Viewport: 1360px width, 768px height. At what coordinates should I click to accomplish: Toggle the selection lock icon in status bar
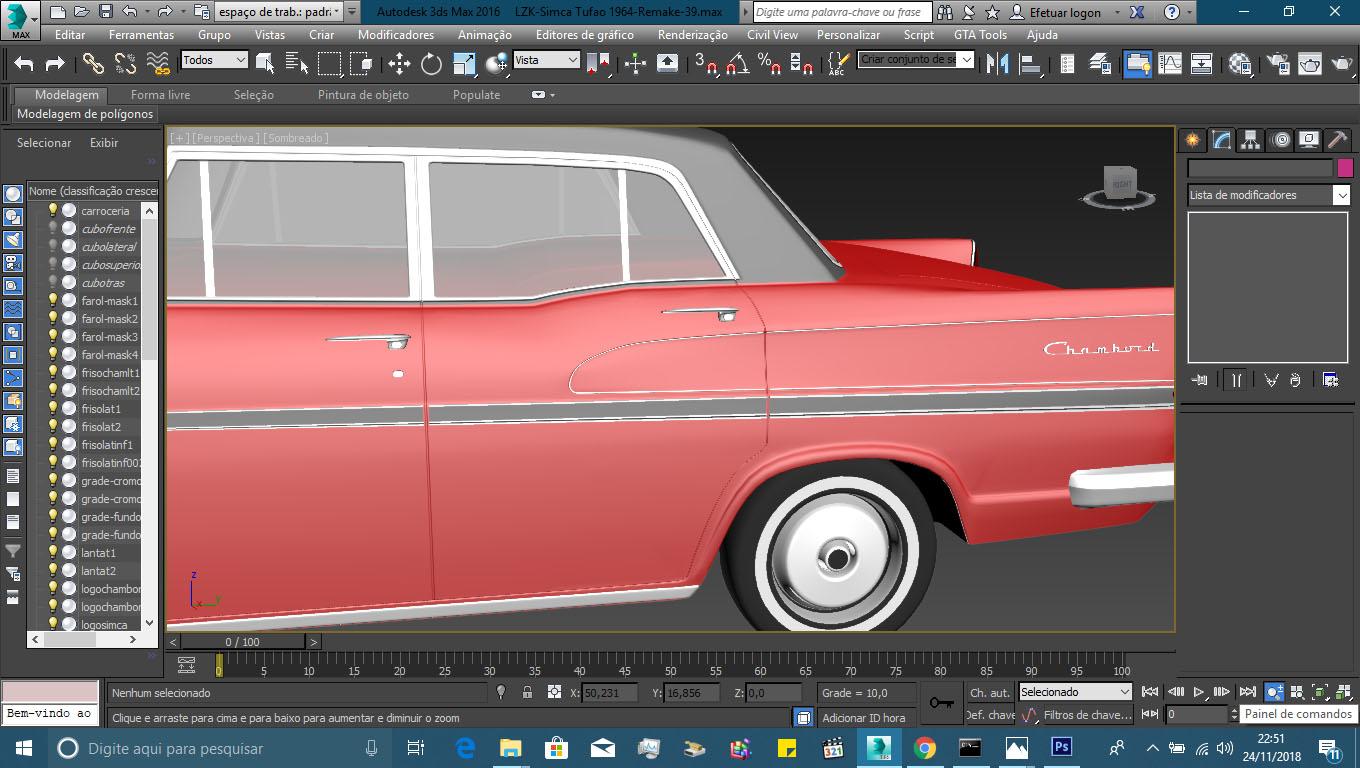pyautogui.click(x=527, y=692)
